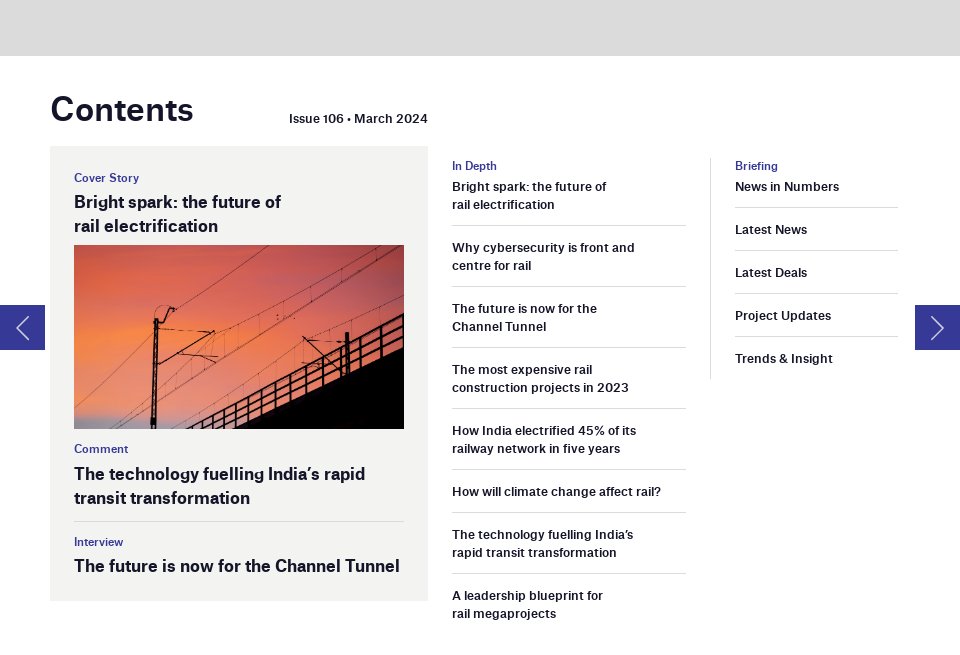Image resolution: width=960 pixels, height=655 pixels.
Task: Open "How India electrified 45% of its railway network"
Action: click(544, 440)
